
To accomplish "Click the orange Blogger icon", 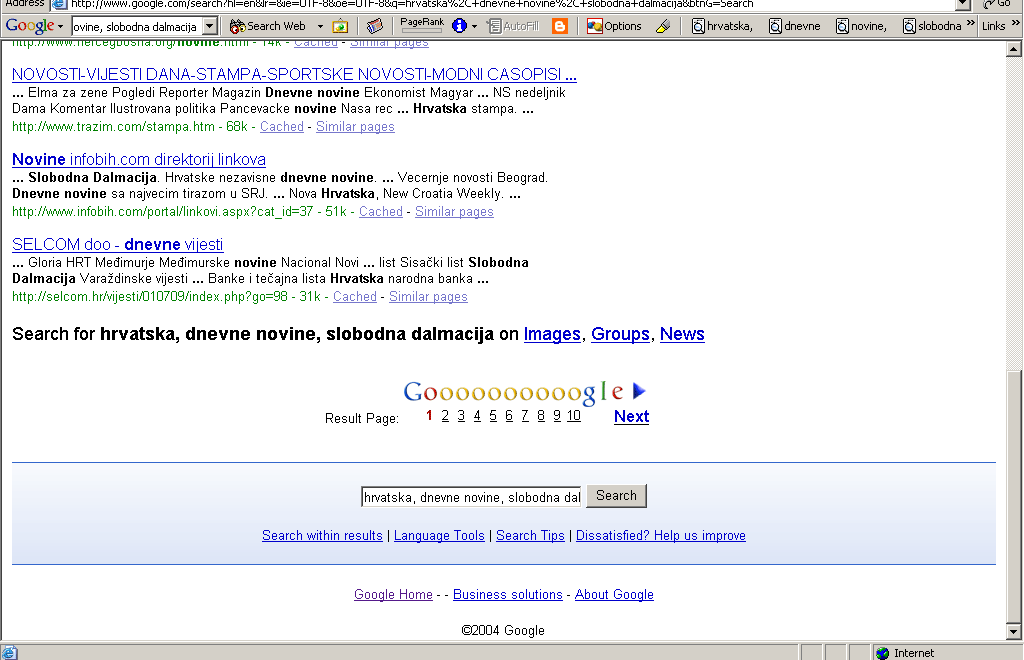I will [560, 26].
